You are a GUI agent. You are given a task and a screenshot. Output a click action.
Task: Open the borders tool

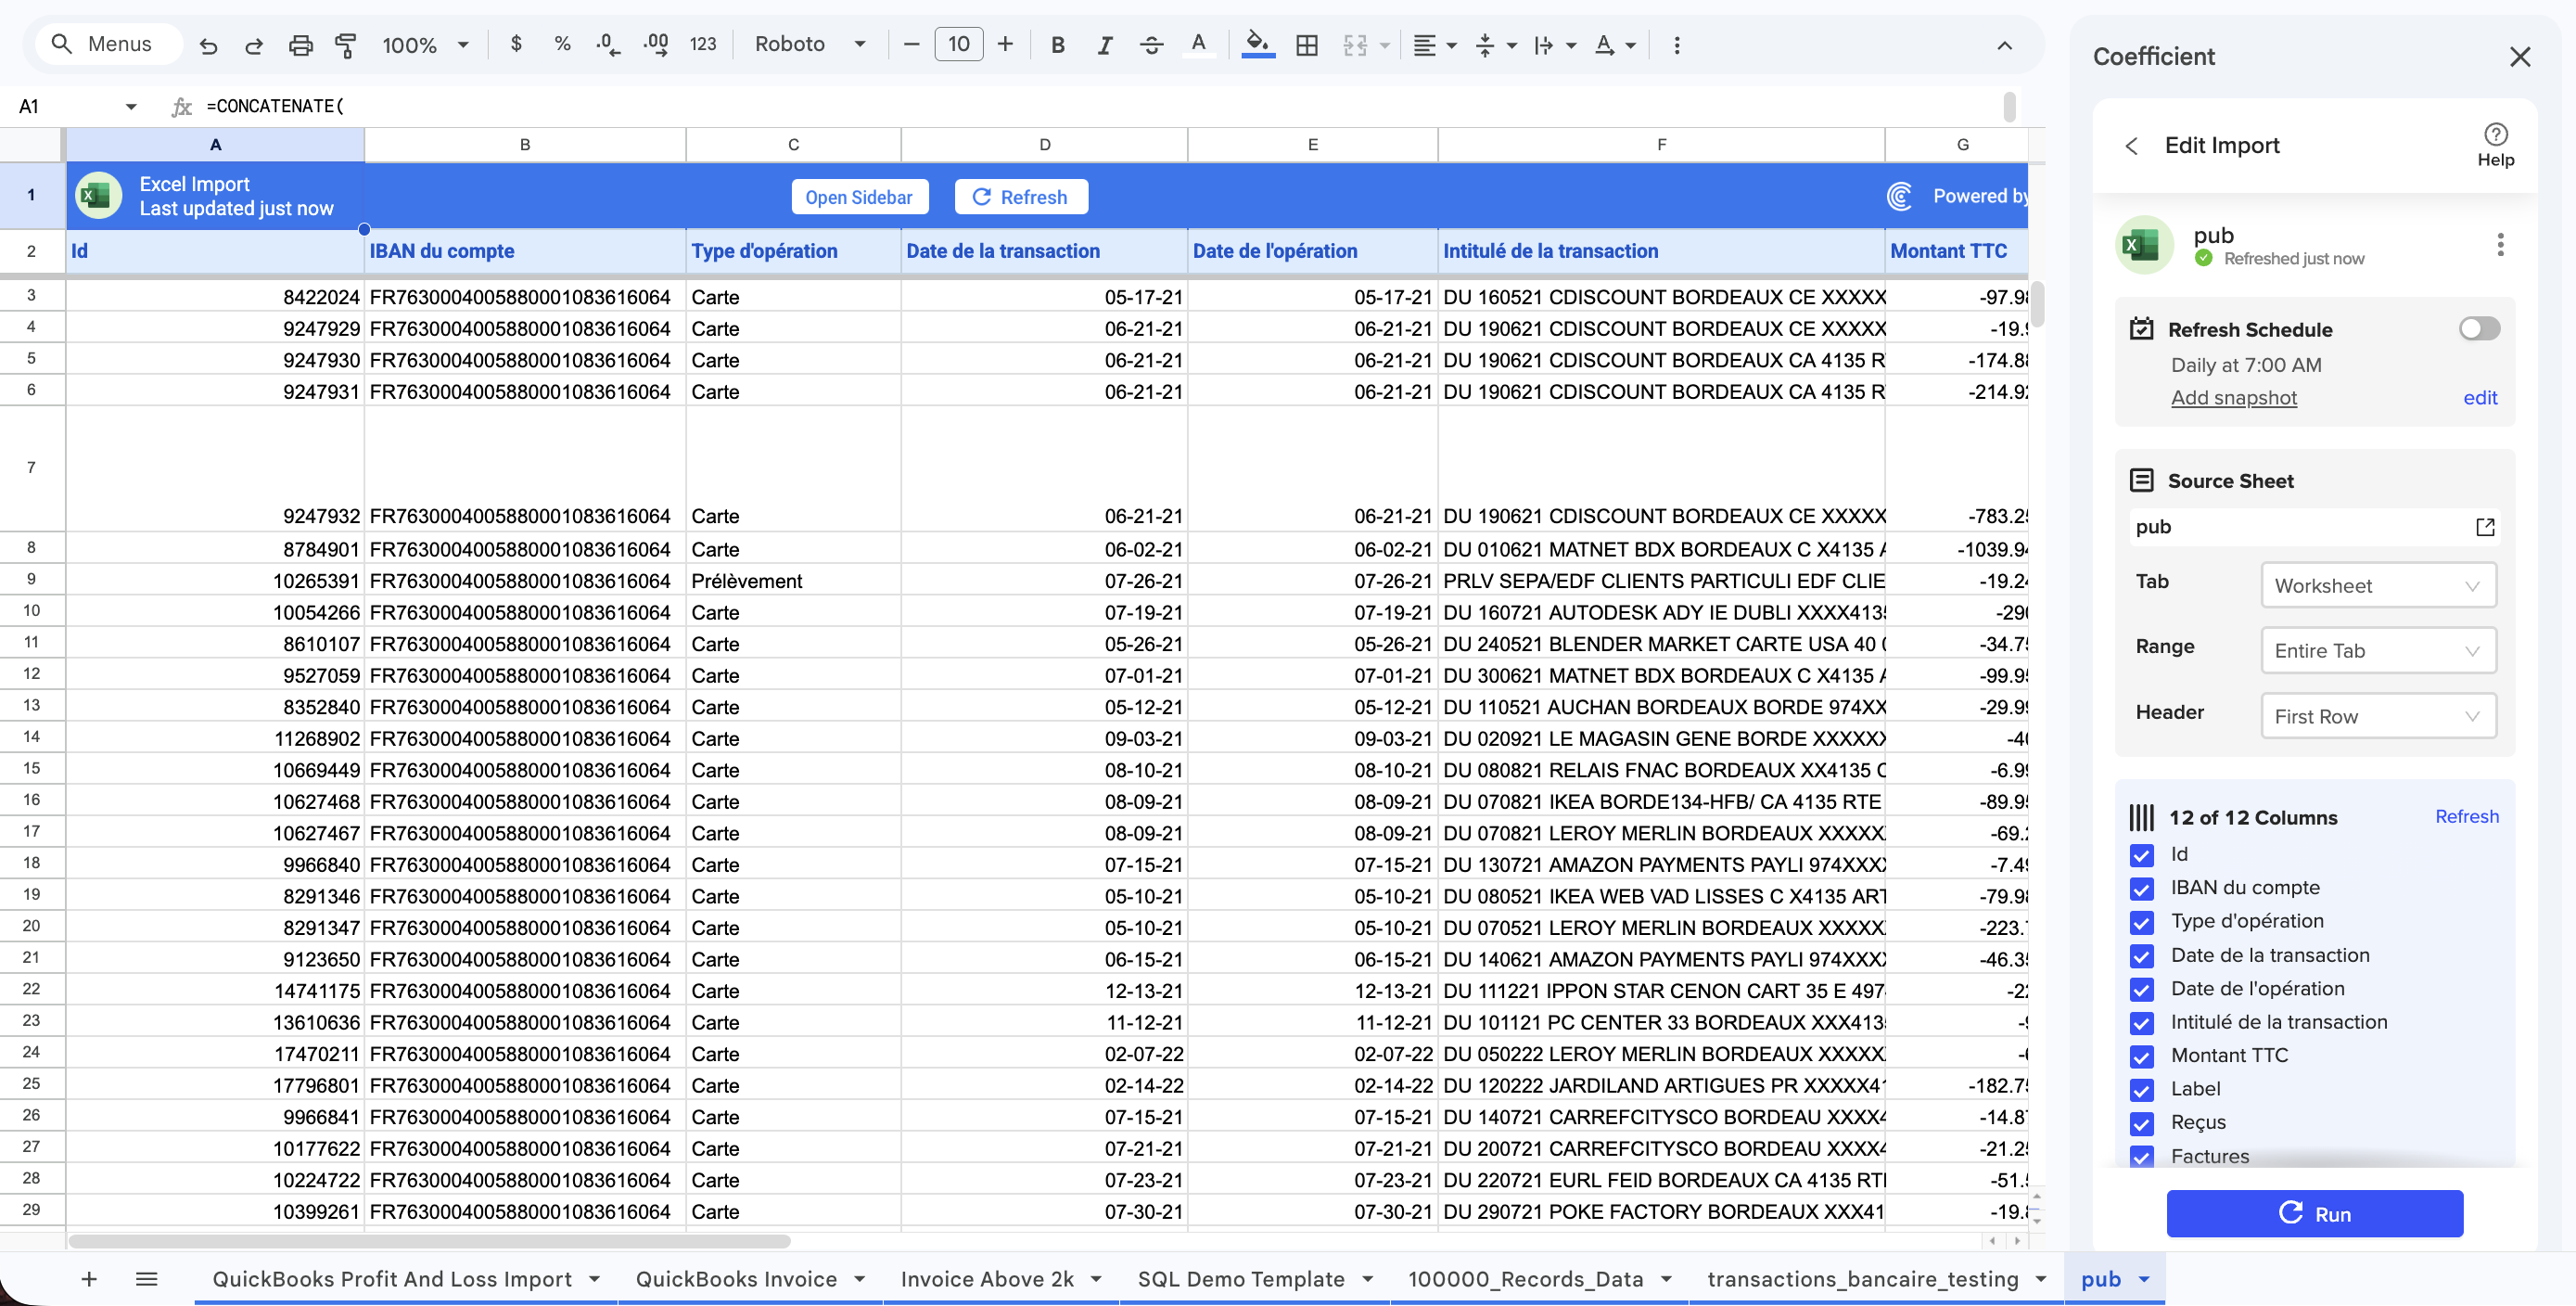[x=1306, y=45]
